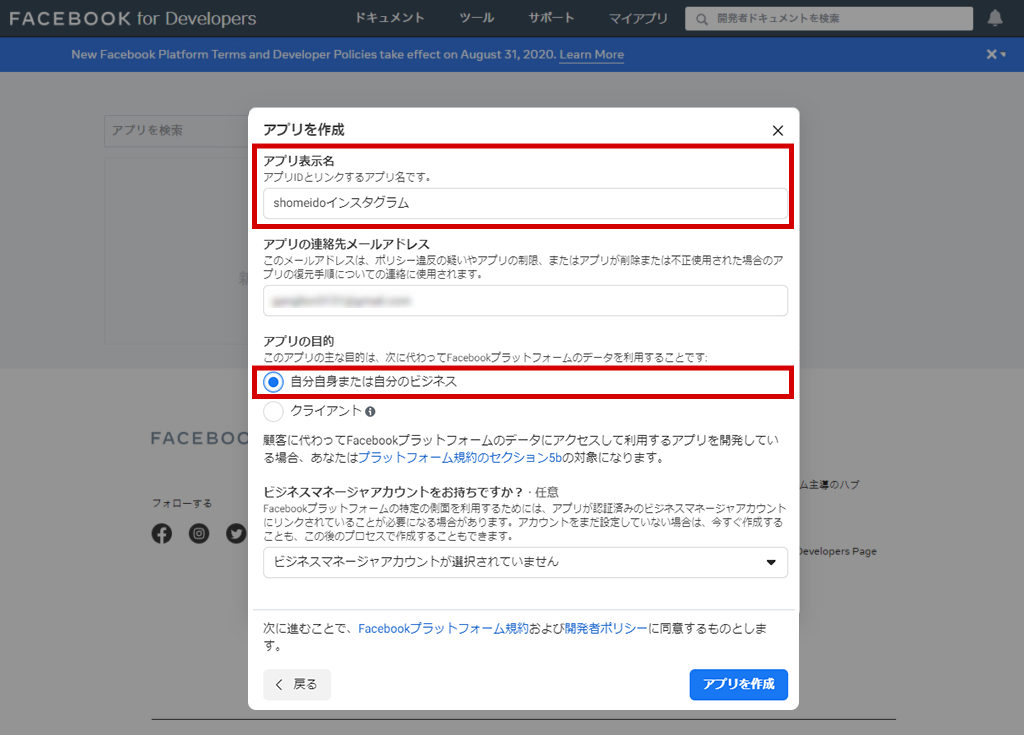This screenshot has height=735, width=1024.
Task: Select 自分自身または自分のビジネス radio button
Action: [273, 382]
